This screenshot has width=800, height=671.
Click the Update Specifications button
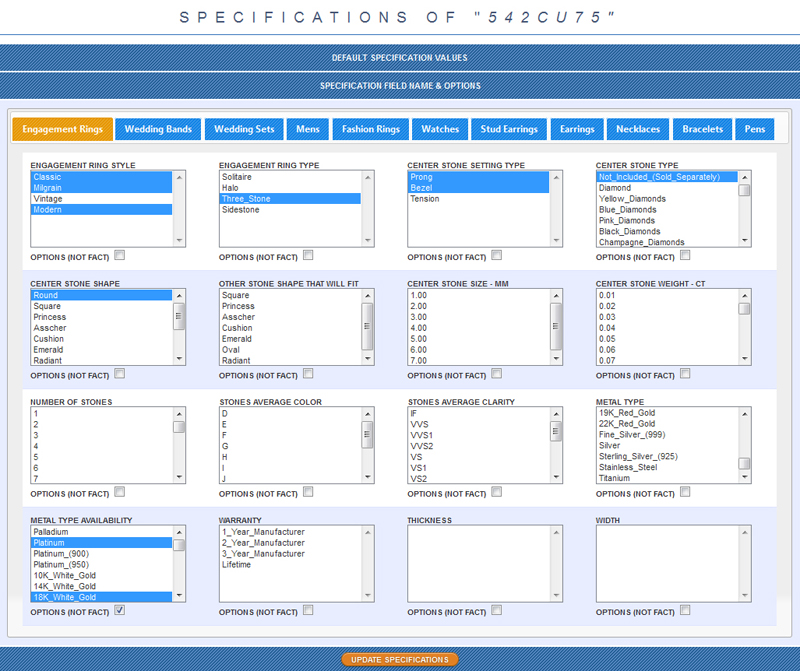(x=400, y=660)
